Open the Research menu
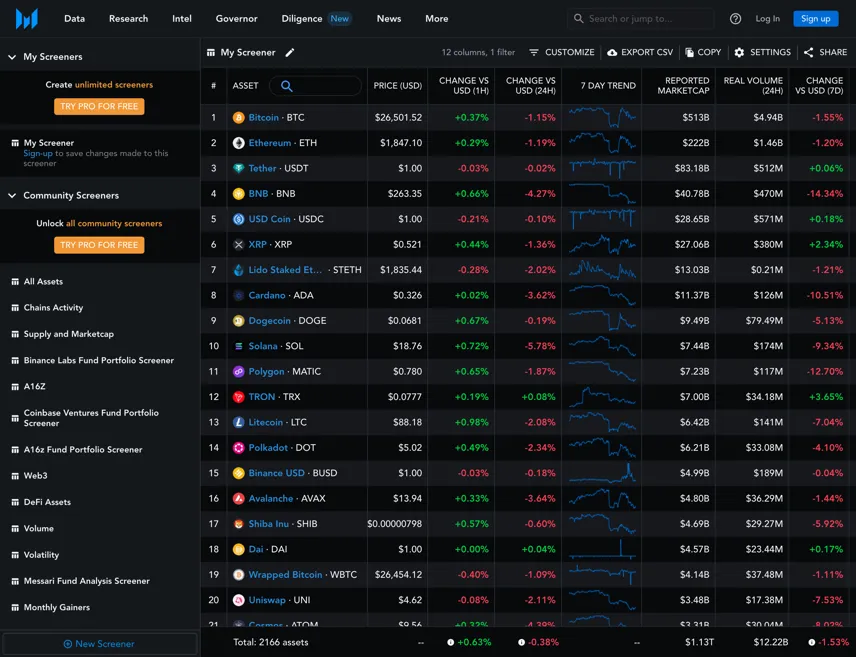Screen dimensions: 856x657 click(128, 19)
